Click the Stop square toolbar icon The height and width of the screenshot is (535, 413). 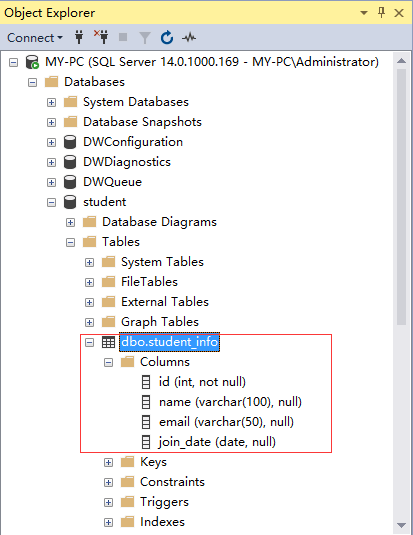click(123, 37)
